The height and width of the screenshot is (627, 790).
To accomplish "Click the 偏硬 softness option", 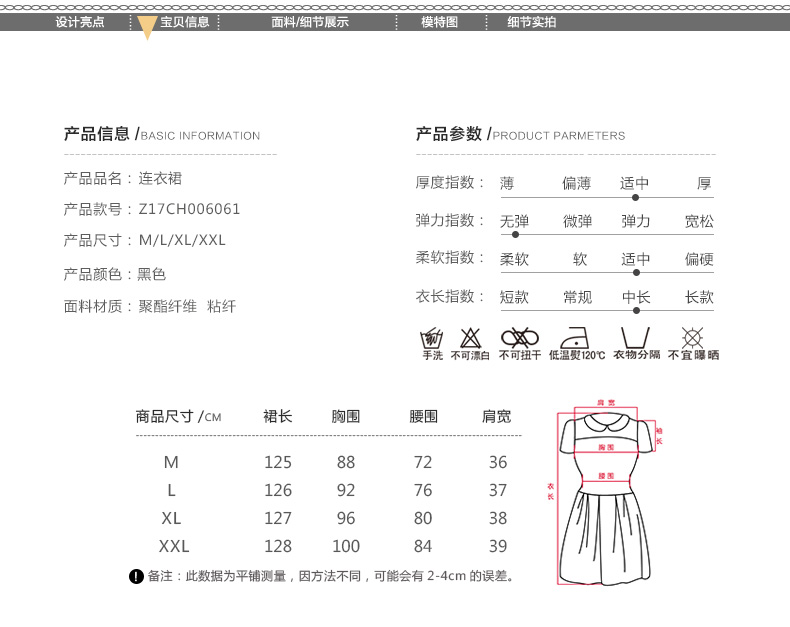I will 699,259.
